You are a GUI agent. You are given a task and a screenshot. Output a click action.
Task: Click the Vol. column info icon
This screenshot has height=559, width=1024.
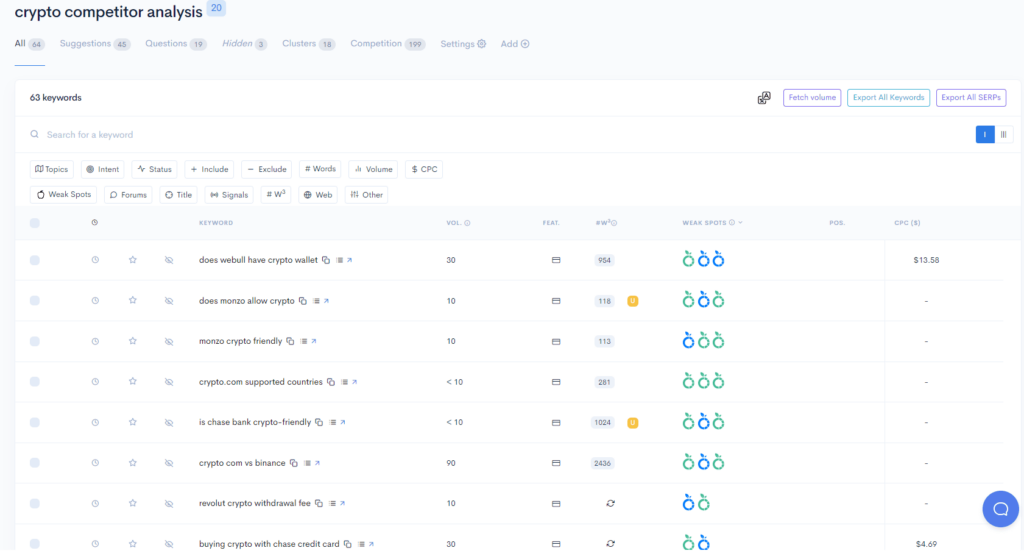[468, 223]
